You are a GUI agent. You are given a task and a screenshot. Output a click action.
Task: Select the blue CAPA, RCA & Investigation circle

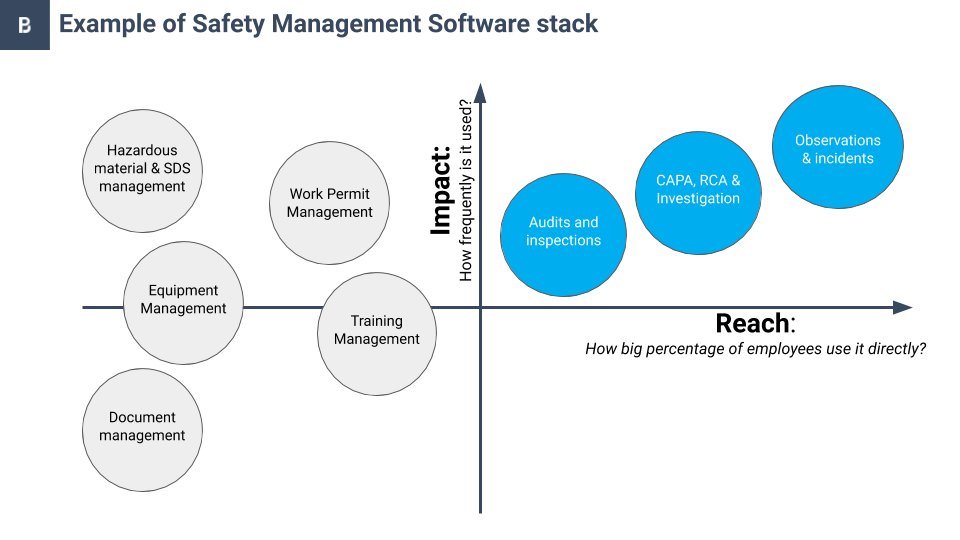click(x=698, y=190)
